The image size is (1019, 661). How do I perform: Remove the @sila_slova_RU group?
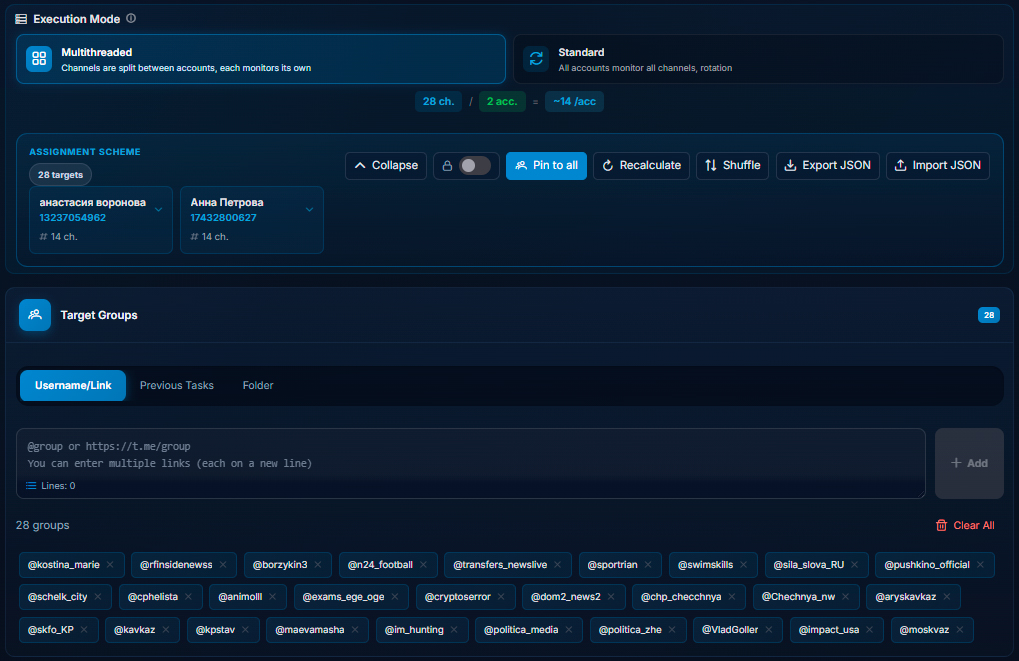click(x=855, y=565)
